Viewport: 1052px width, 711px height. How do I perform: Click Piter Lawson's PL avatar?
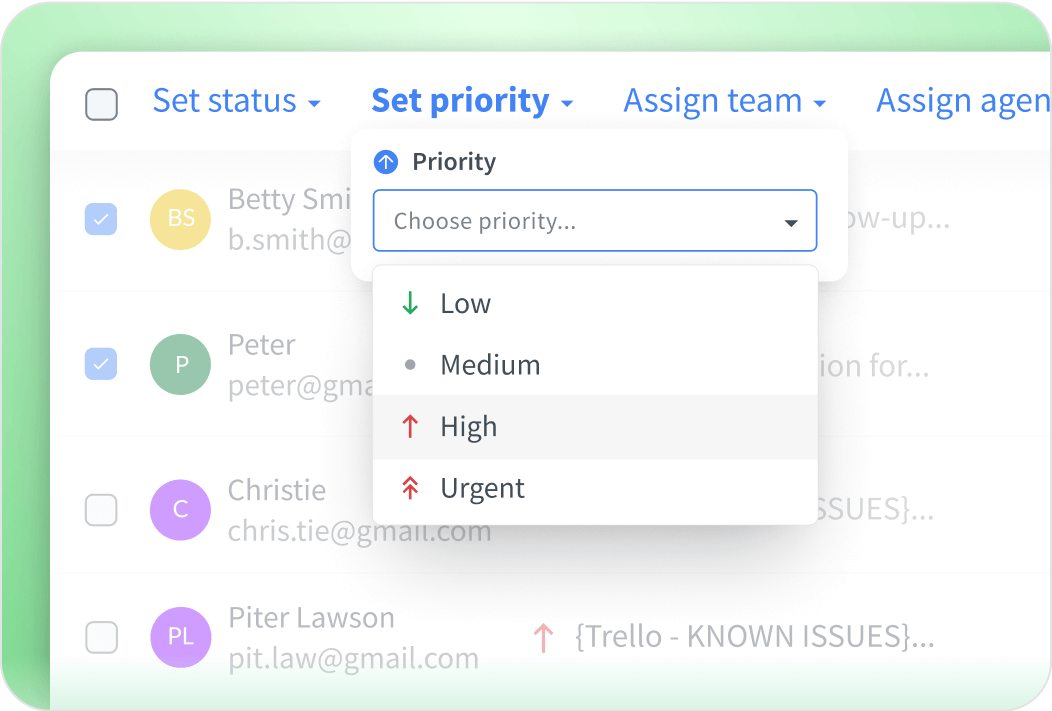[180, 636]
